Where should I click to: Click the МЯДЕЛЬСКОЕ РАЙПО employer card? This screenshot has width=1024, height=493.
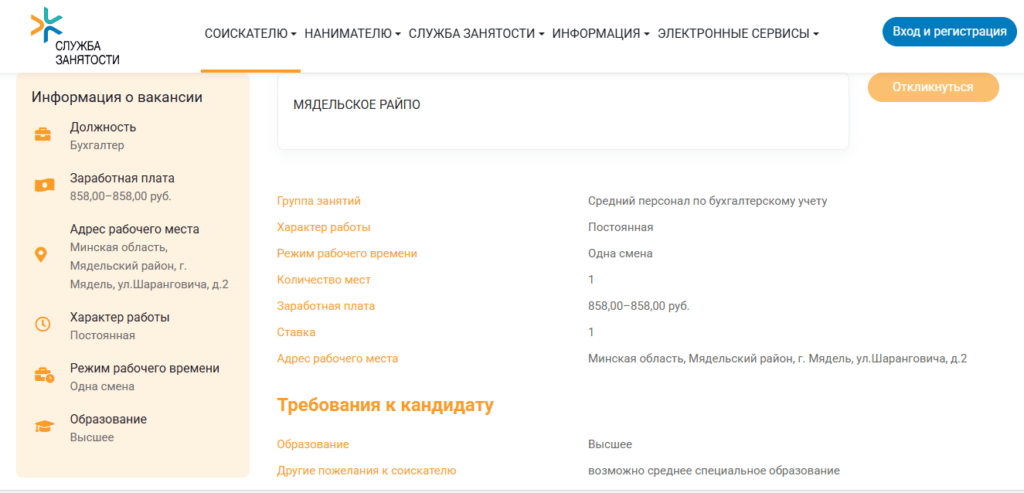point(563,110)
